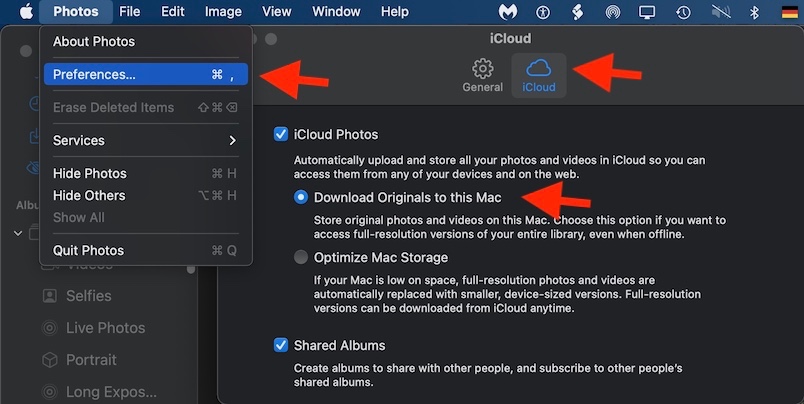This screenshot has width=804, height=404.
Task: Open the Bluetooth menu bar icon
Action: click(x=754, y=12)
